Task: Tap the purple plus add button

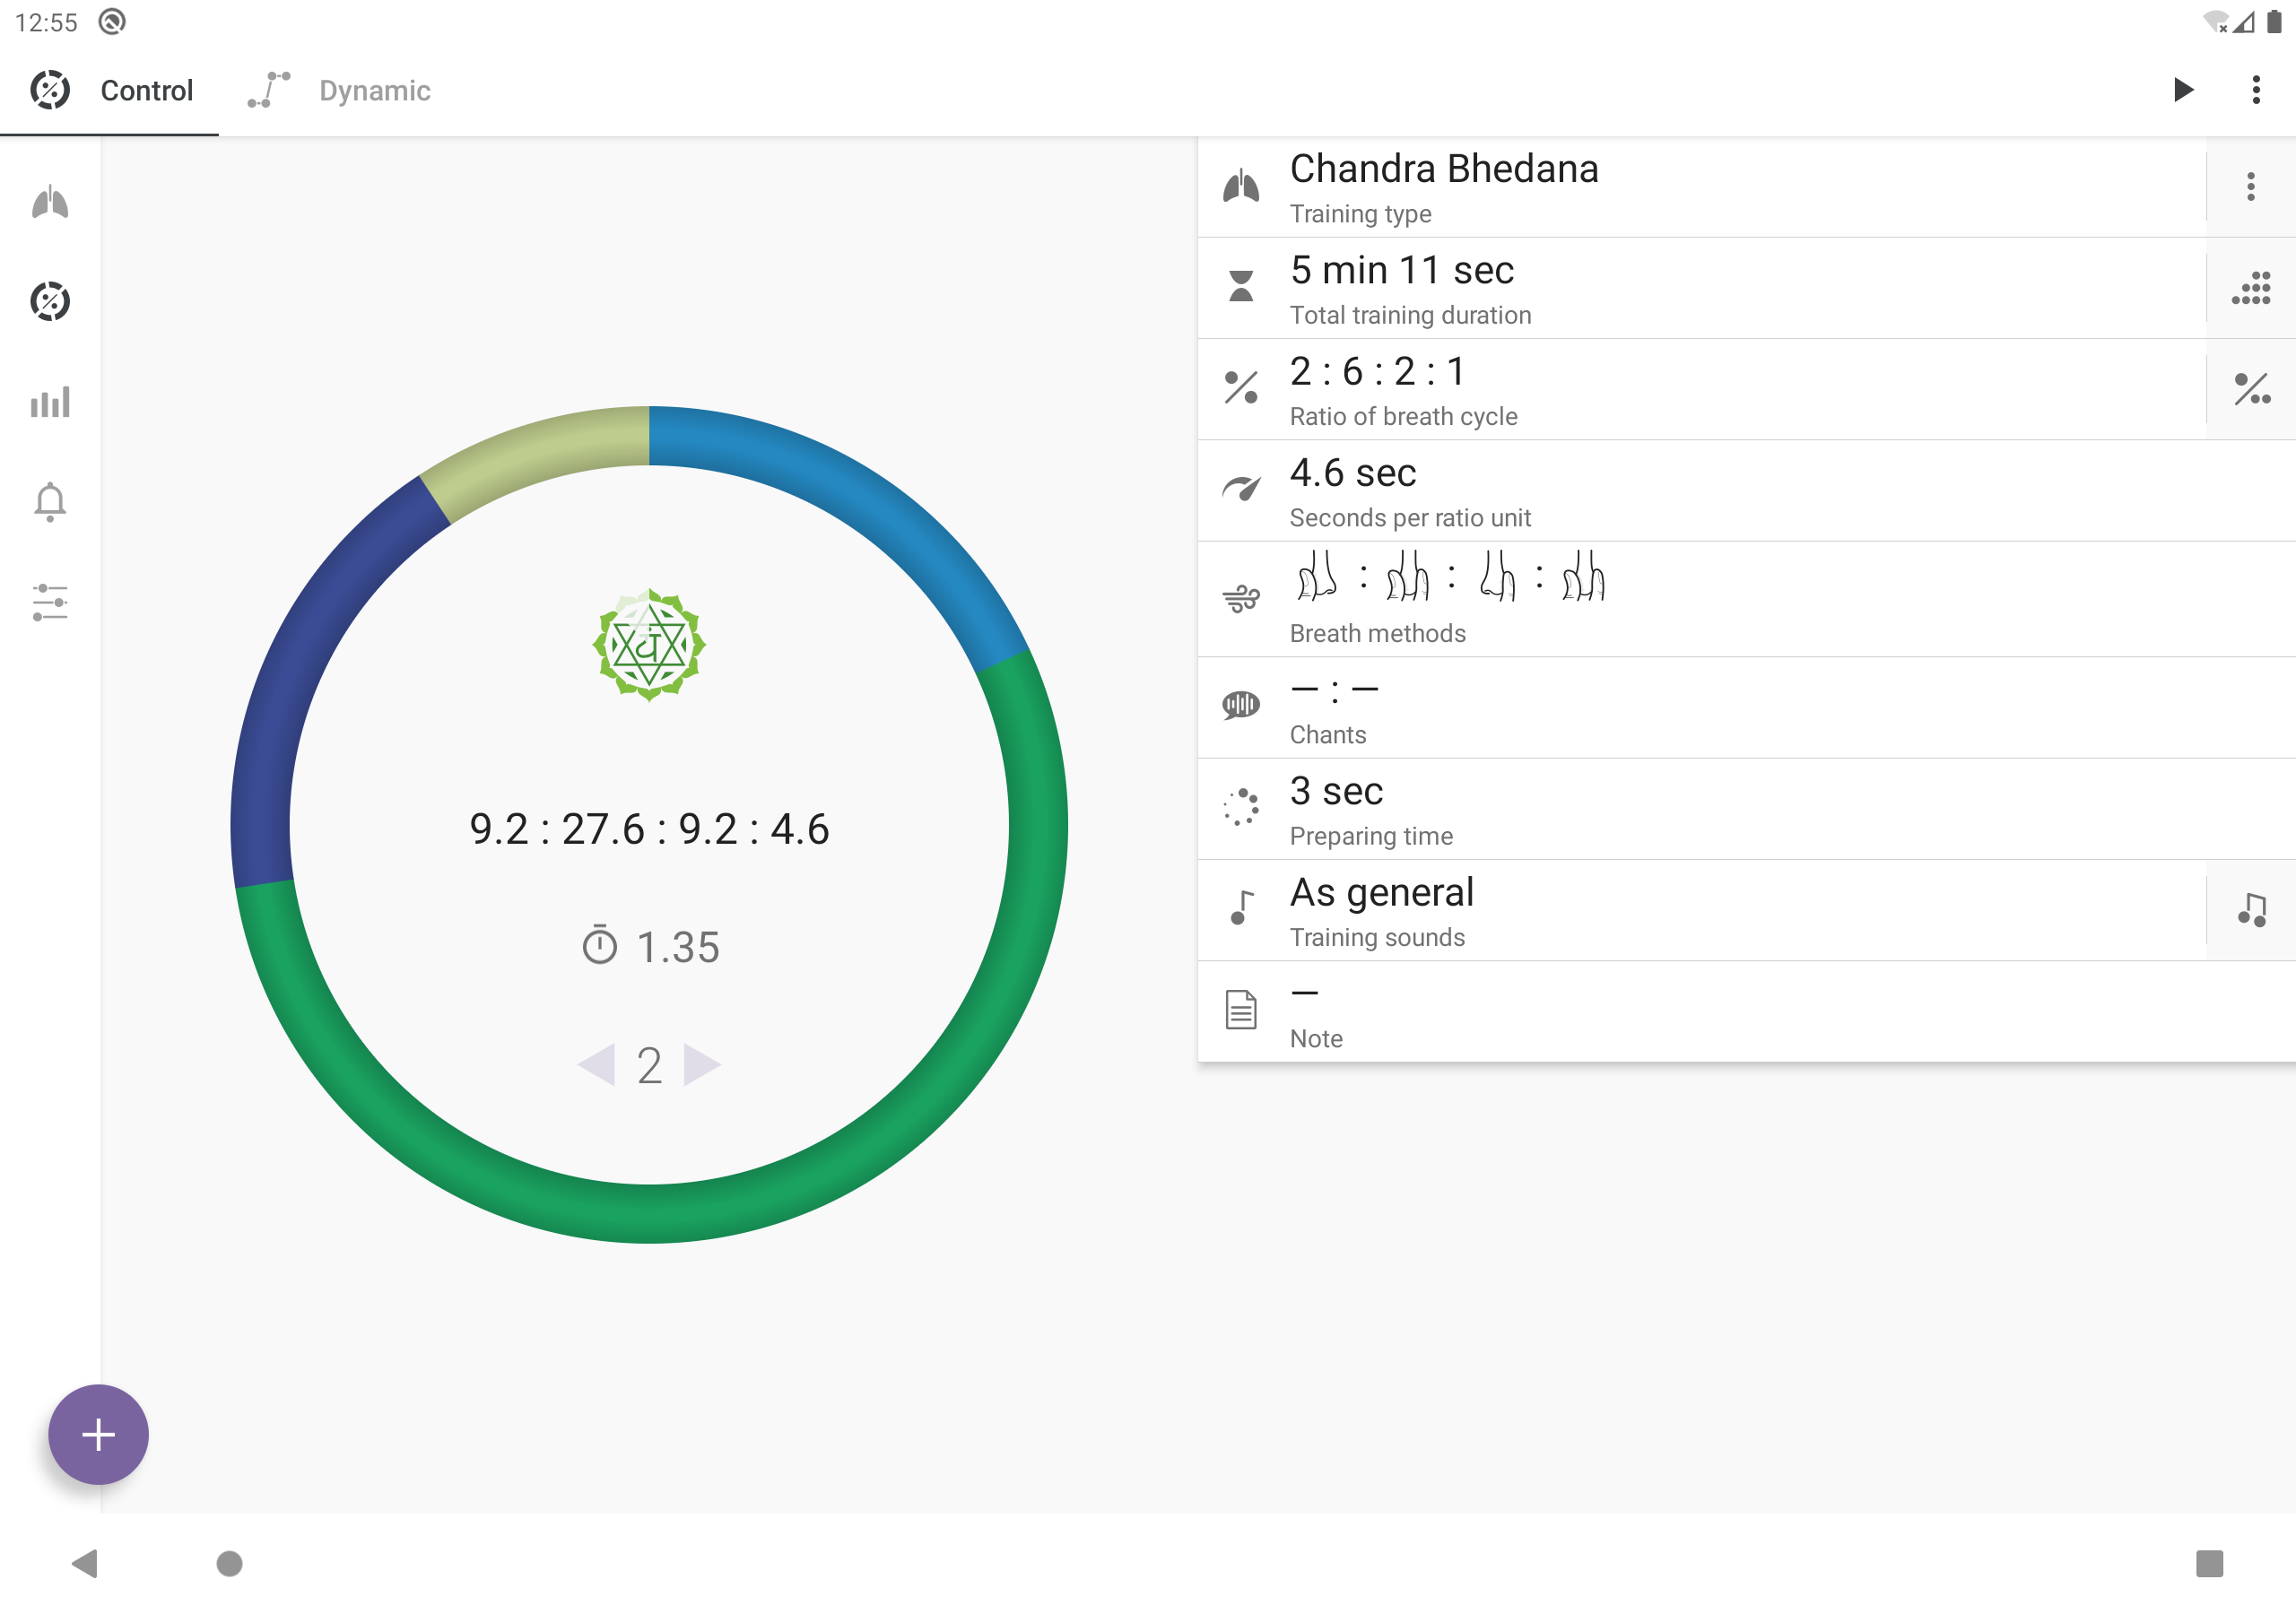Action: point(98,1435)
